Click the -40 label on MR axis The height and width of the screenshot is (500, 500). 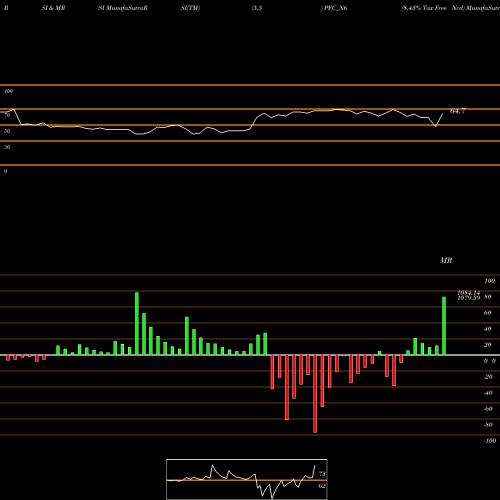tap(488, 393)
